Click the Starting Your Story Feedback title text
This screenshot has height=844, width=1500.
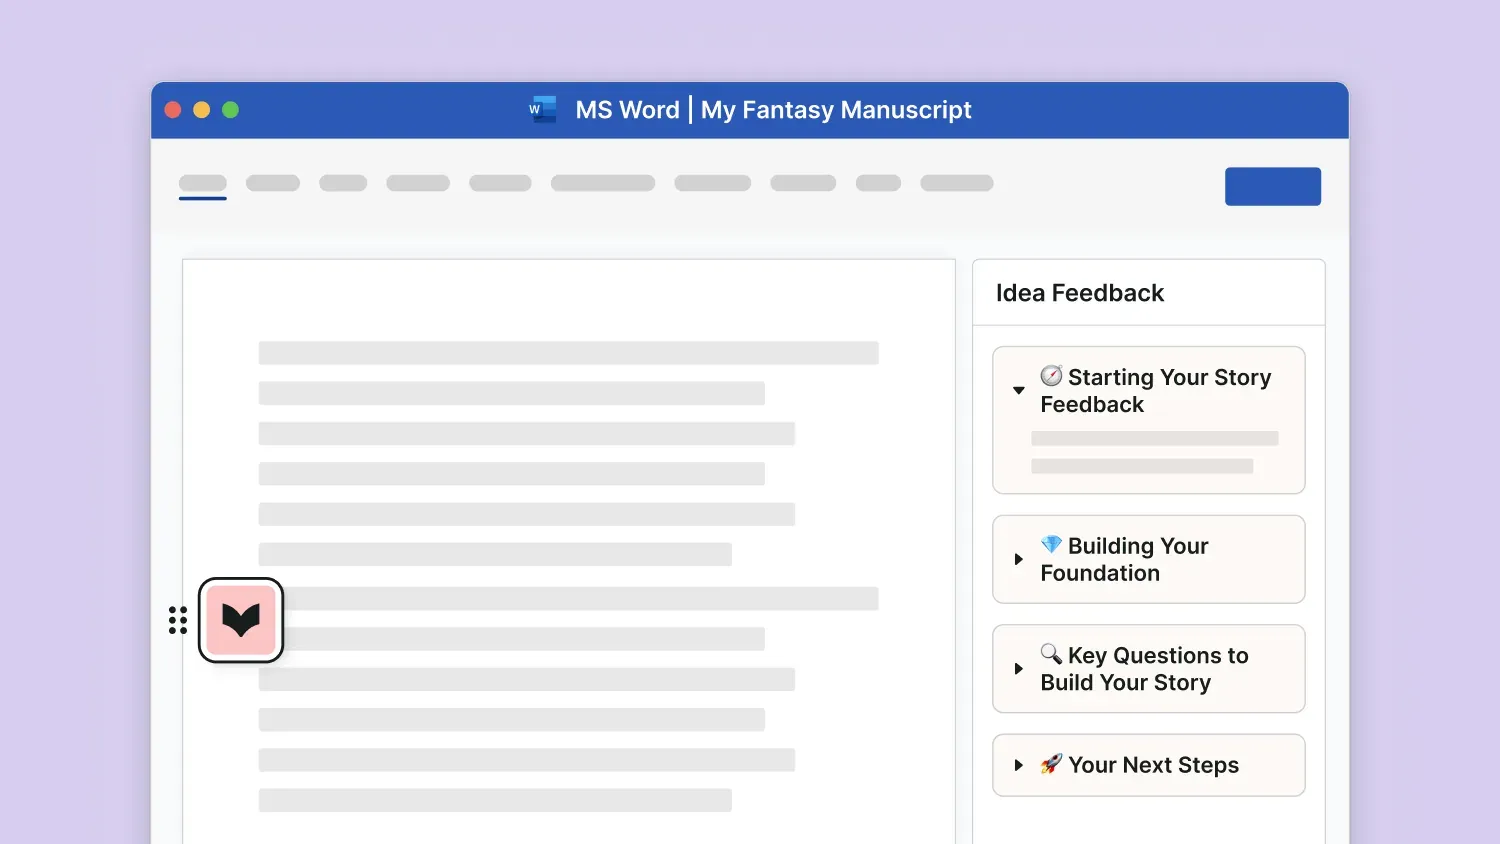click(1156, 391)
